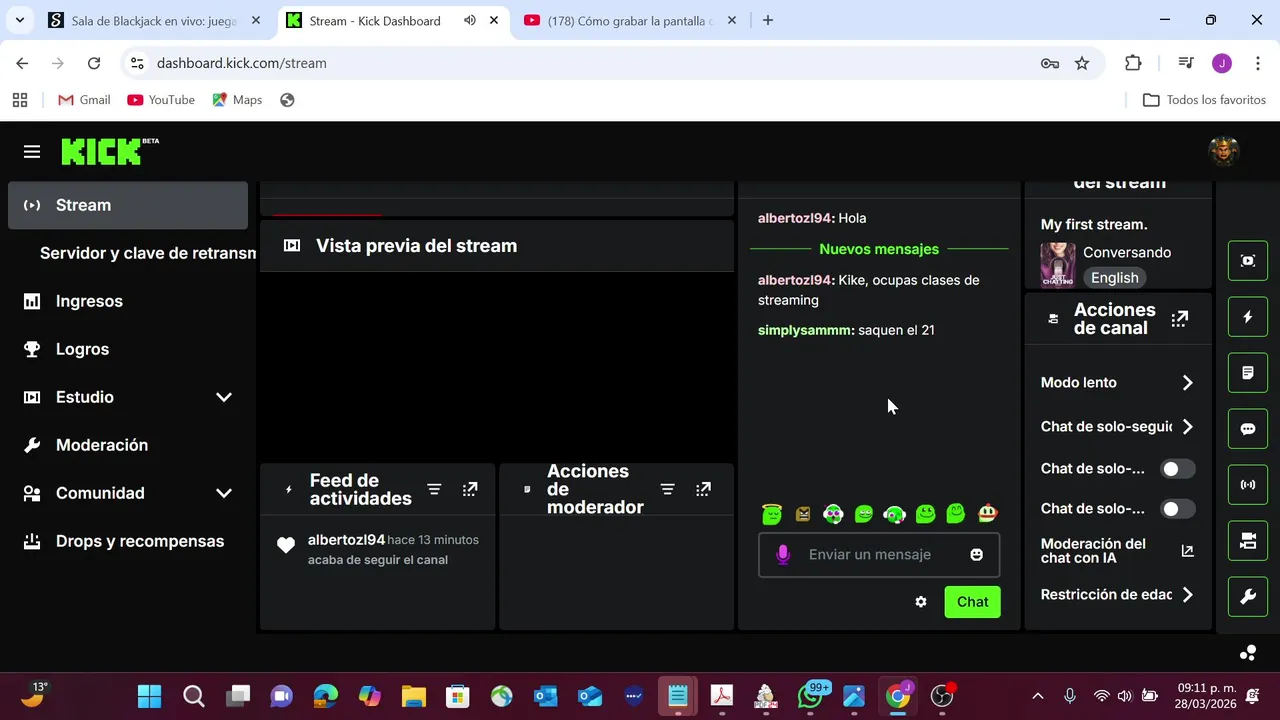
Task: Pop out the Acciones de canal panel
Action: click(1180, 319)
